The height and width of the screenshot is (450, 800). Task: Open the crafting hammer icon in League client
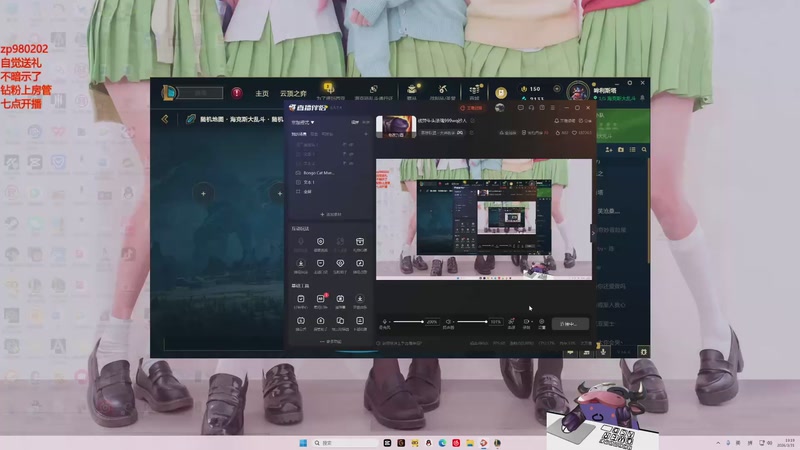point(442,89)
